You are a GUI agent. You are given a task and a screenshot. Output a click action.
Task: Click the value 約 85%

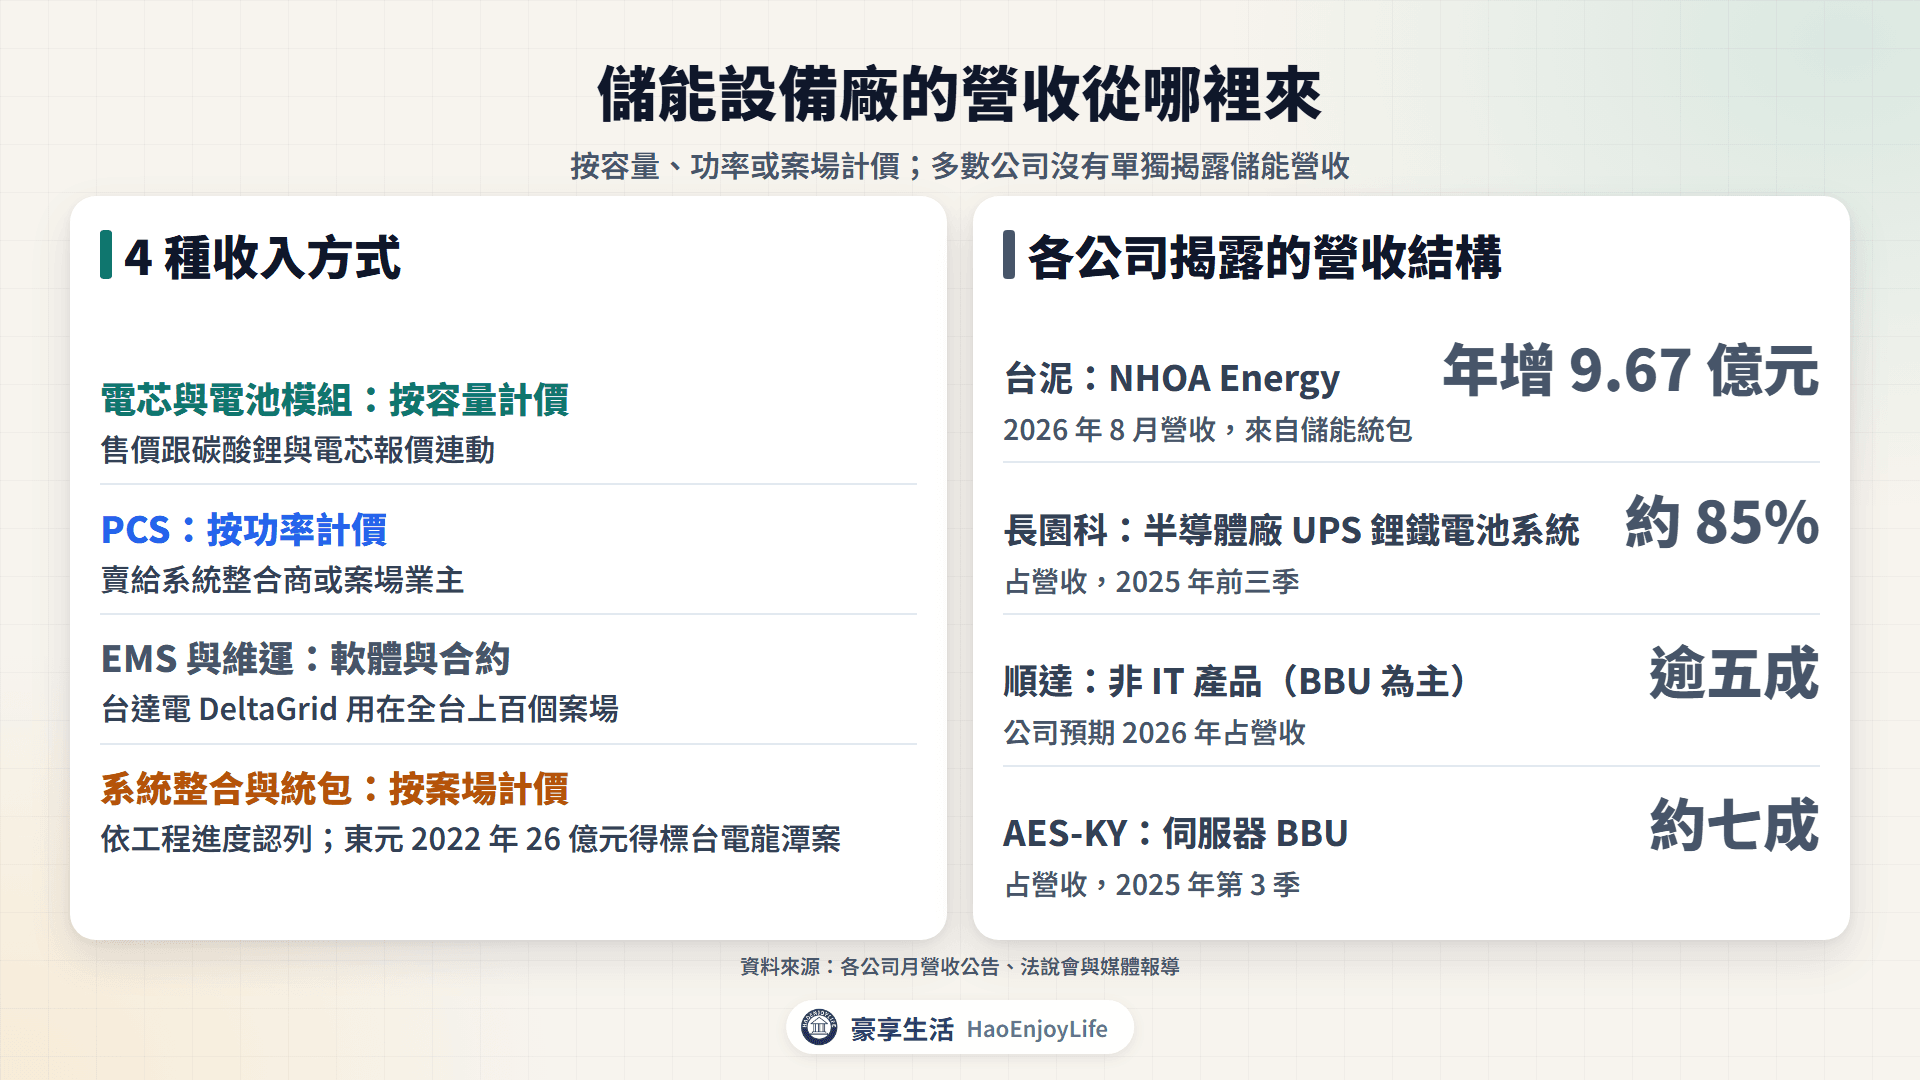1722,522
